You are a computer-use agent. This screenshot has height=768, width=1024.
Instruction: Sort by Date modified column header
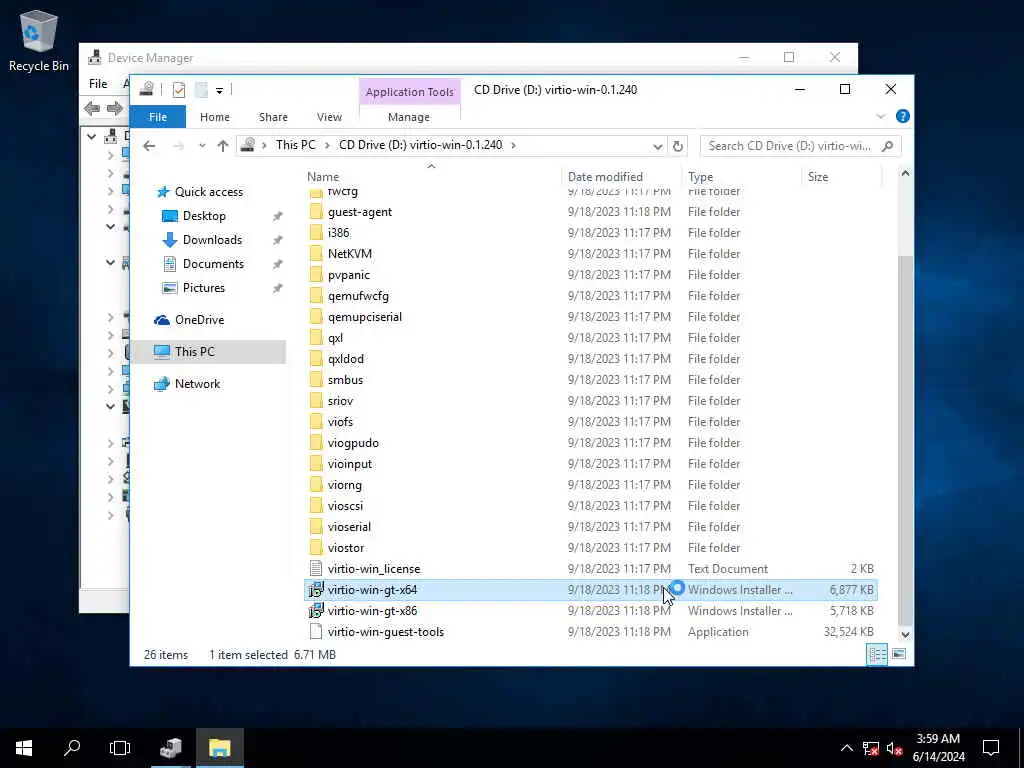point(620,176)
